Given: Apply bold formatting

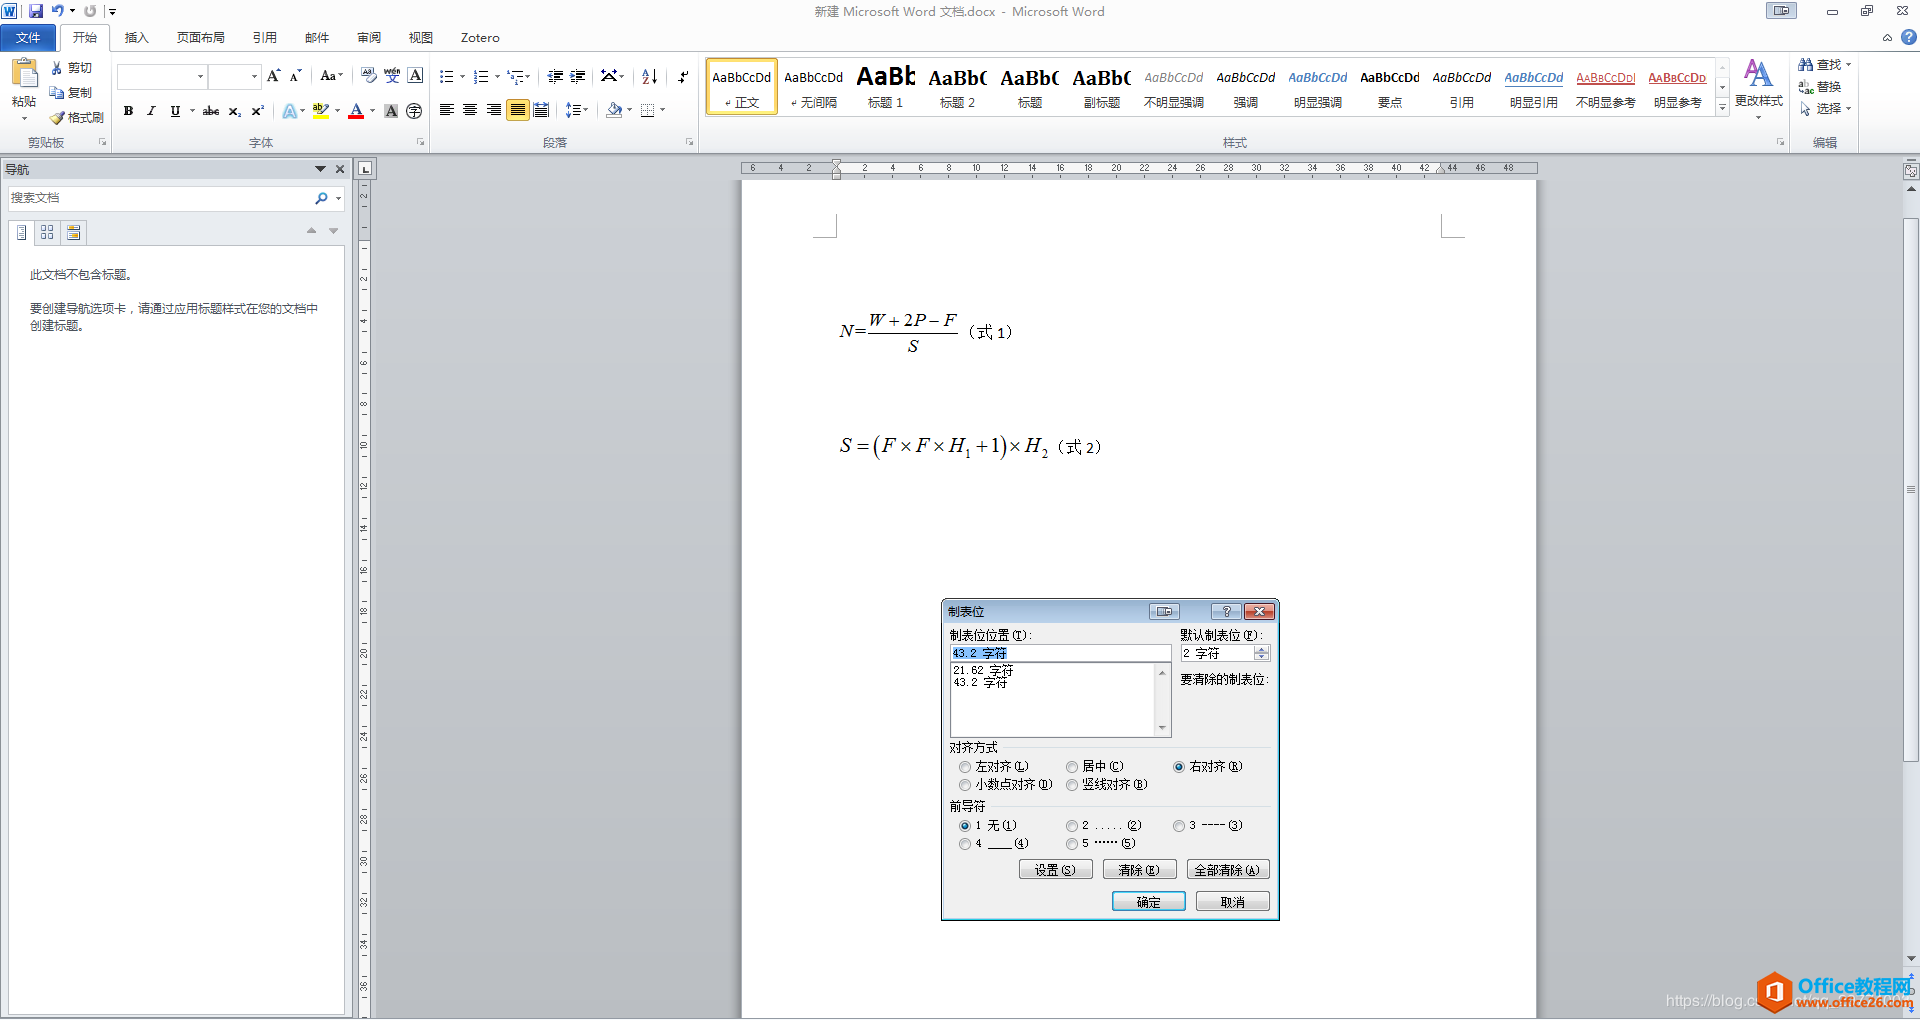Looking at the screenshot, I should point(128,111).
